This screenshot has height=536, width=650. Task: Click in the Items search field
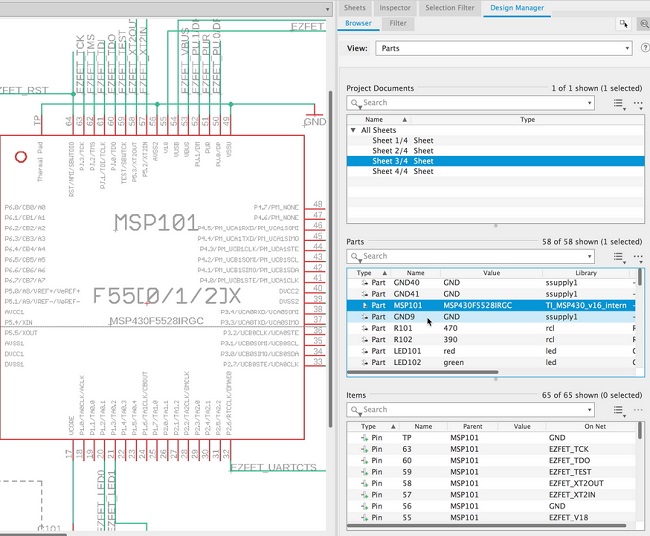click(471, 410)
